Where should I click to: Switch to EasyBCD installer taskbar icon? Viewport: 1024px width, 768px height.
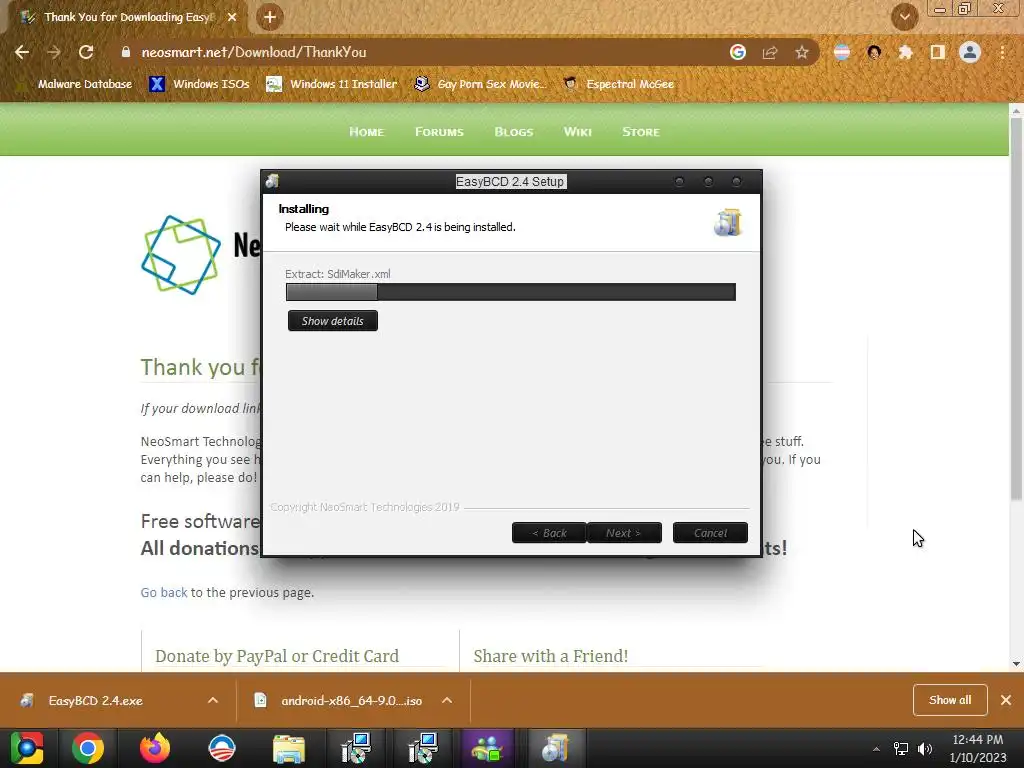[555, 748]
